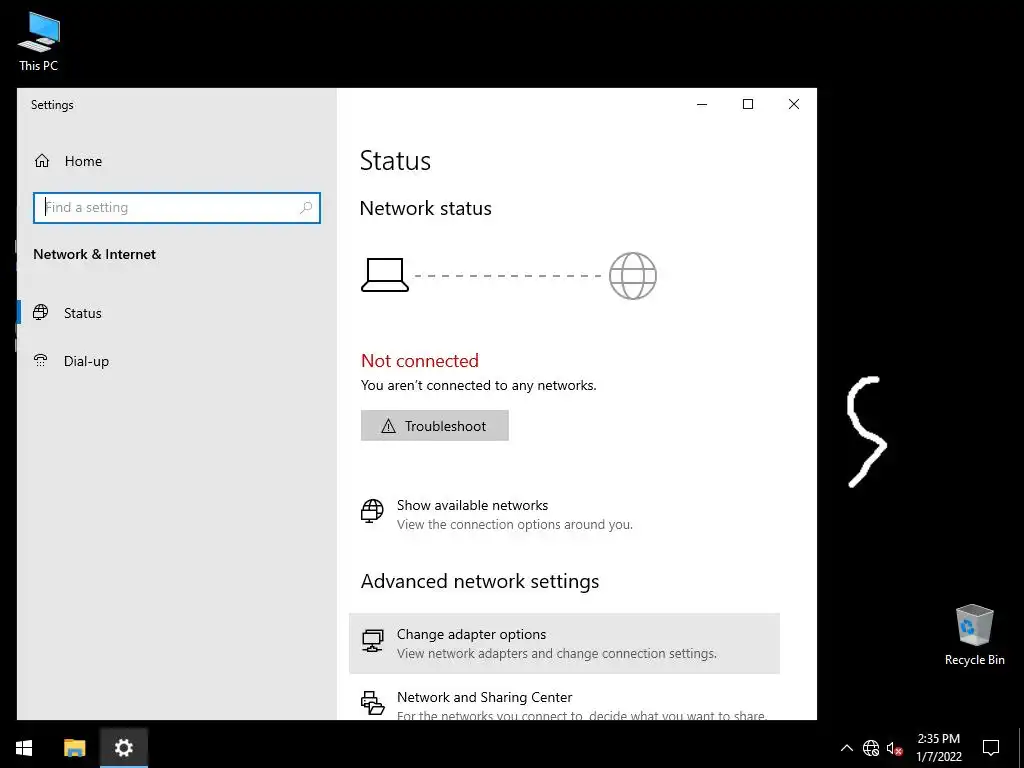Open the Recycle Bin desktop icon

(x=974, y=635)
